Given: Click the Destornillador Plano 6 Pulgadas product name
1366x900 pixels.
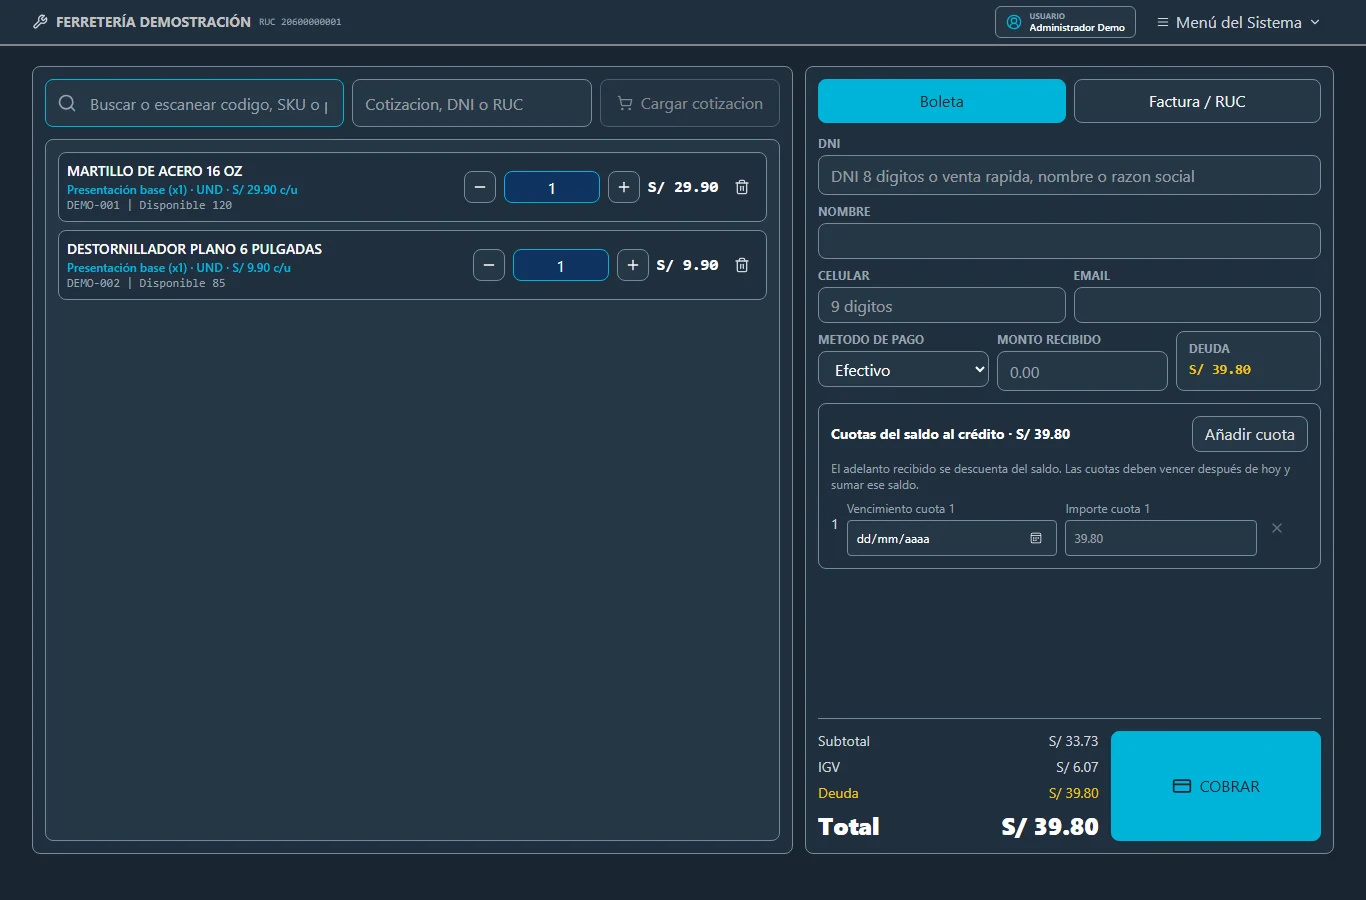Looking at the screenshot, I should (195, 249).
